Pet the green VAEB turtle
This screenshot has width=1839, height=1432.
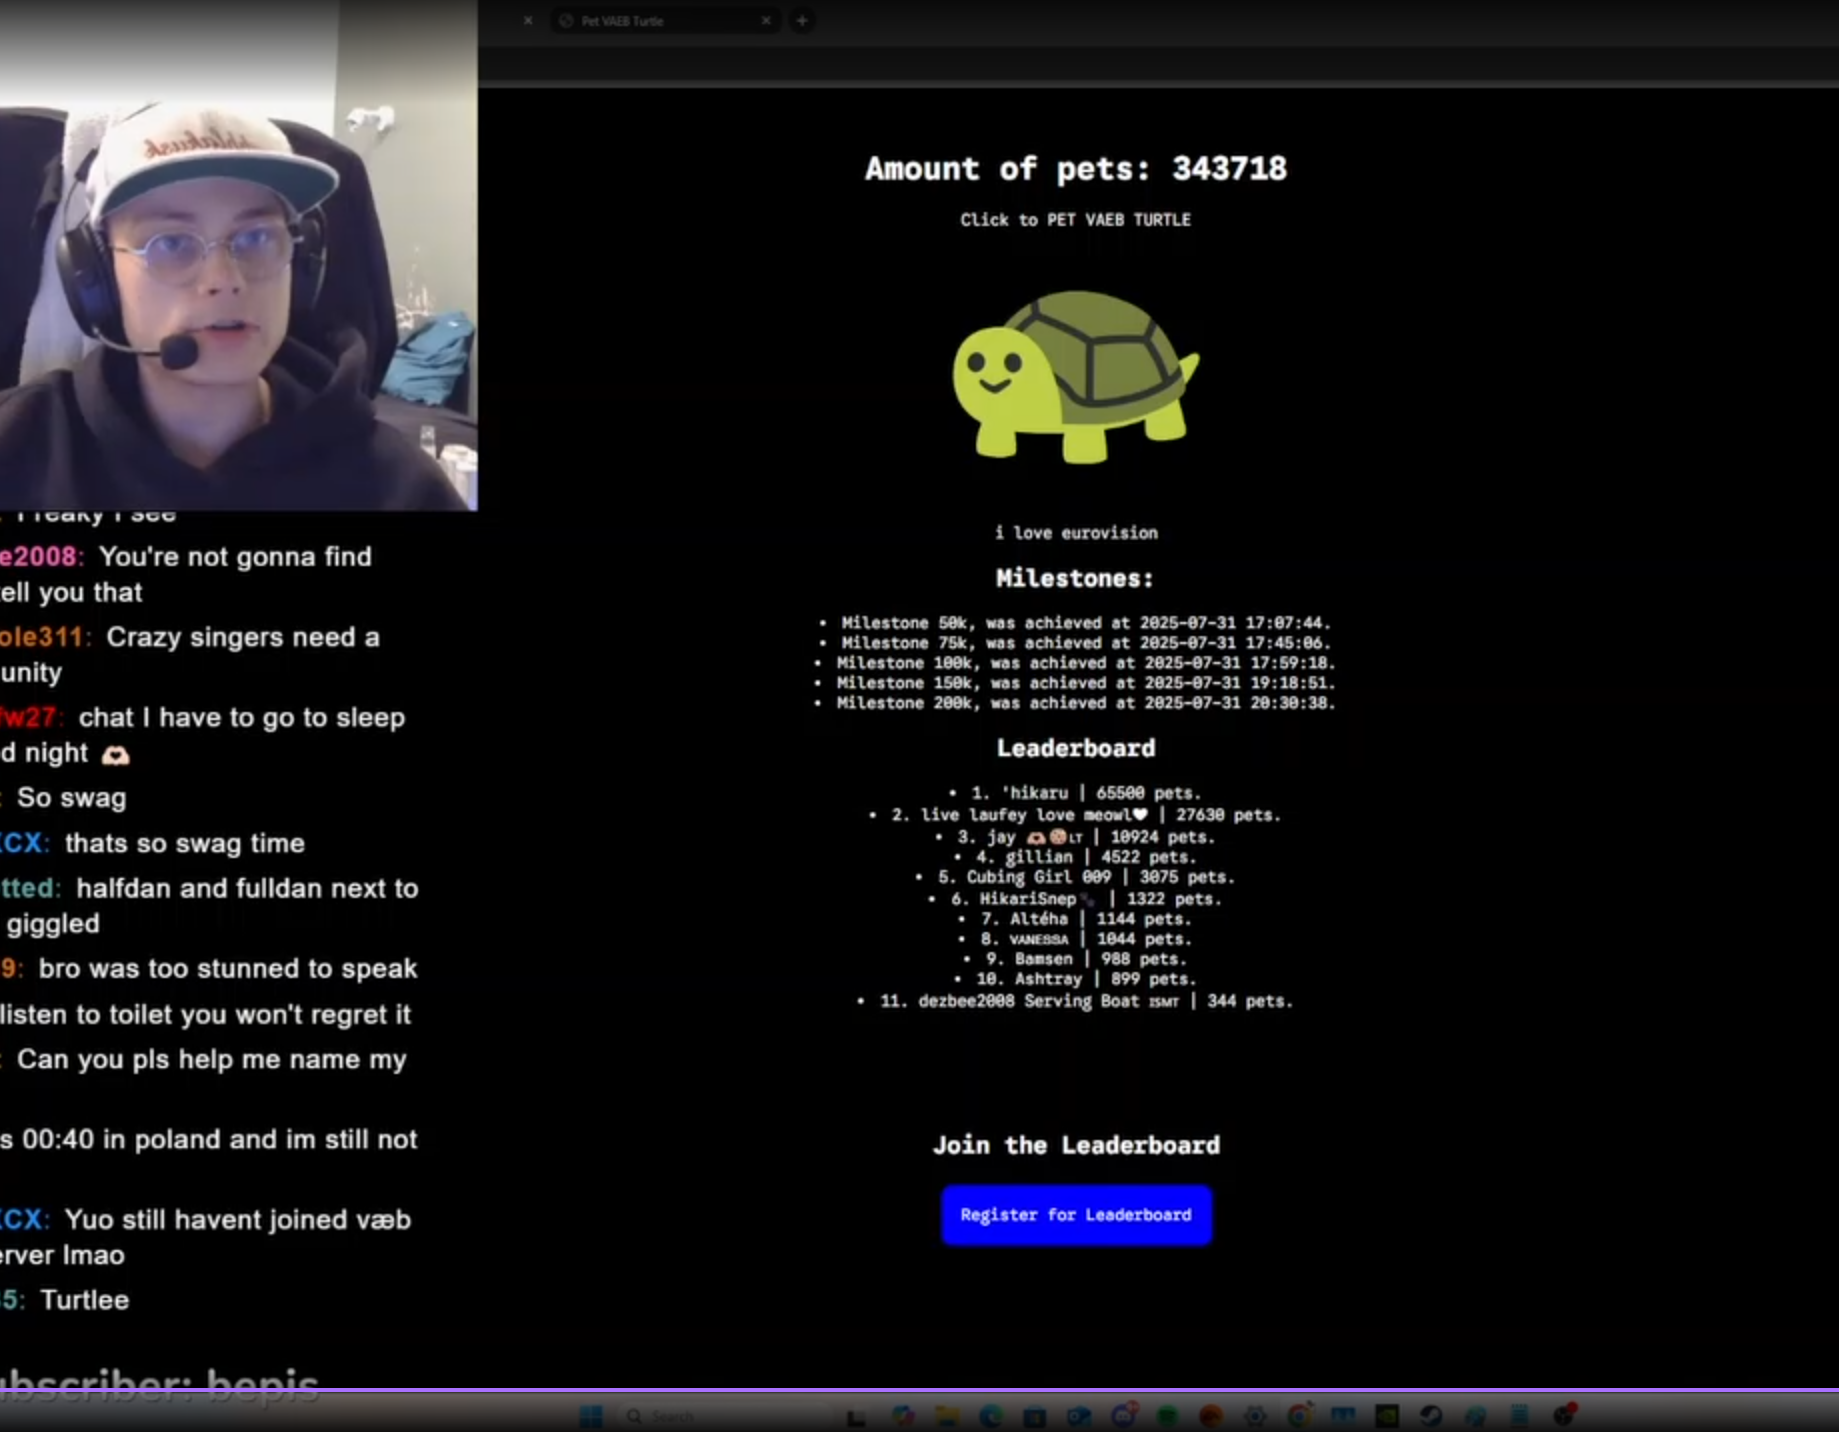pos(1075,376)
